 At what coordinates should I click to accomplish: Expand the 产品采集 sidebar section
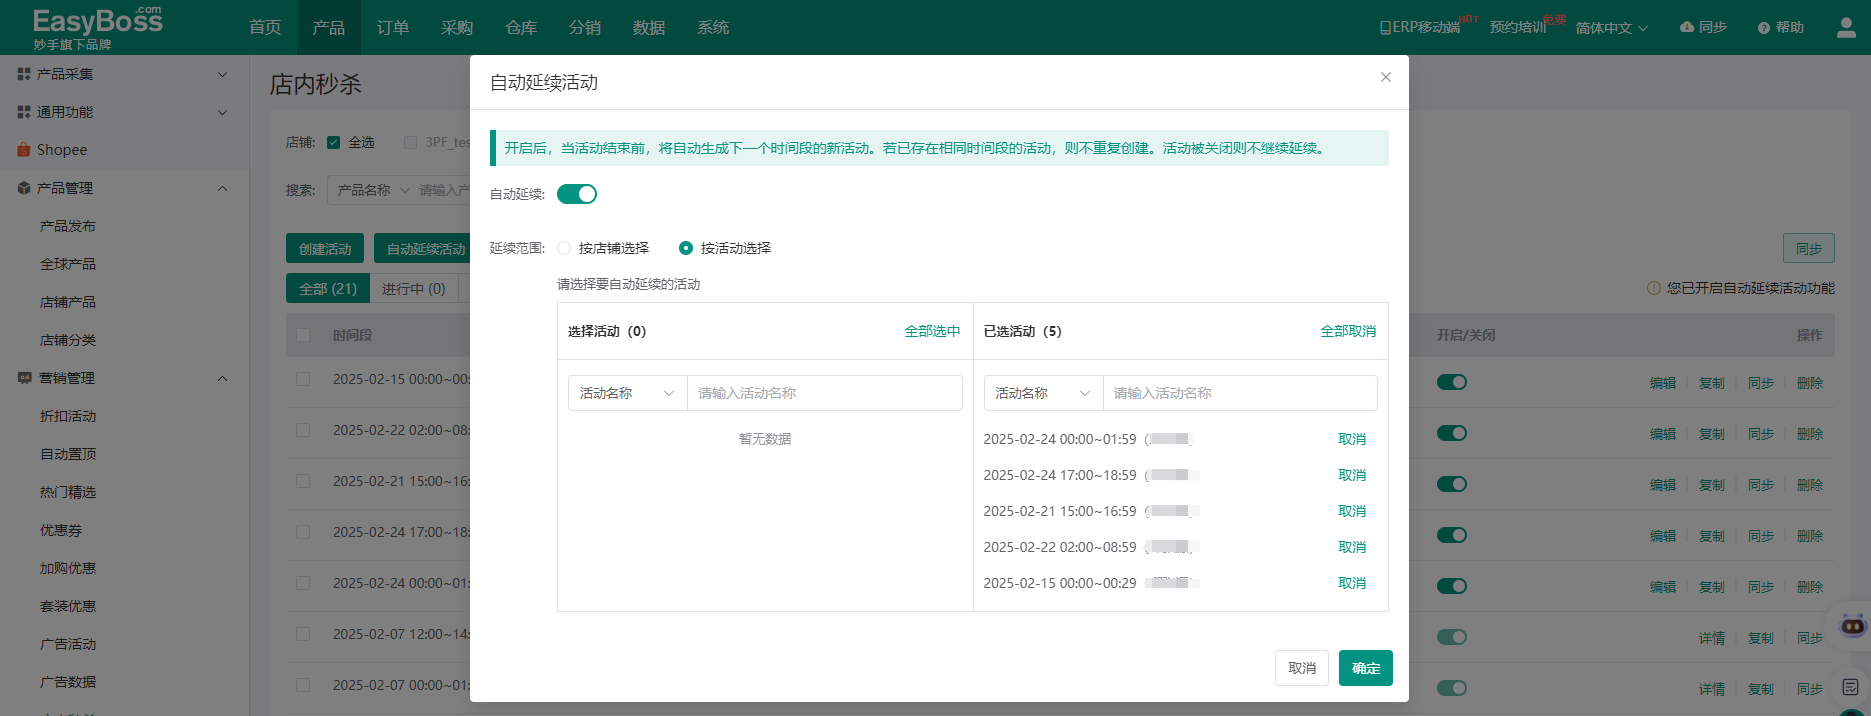click(x=222, y=74)
